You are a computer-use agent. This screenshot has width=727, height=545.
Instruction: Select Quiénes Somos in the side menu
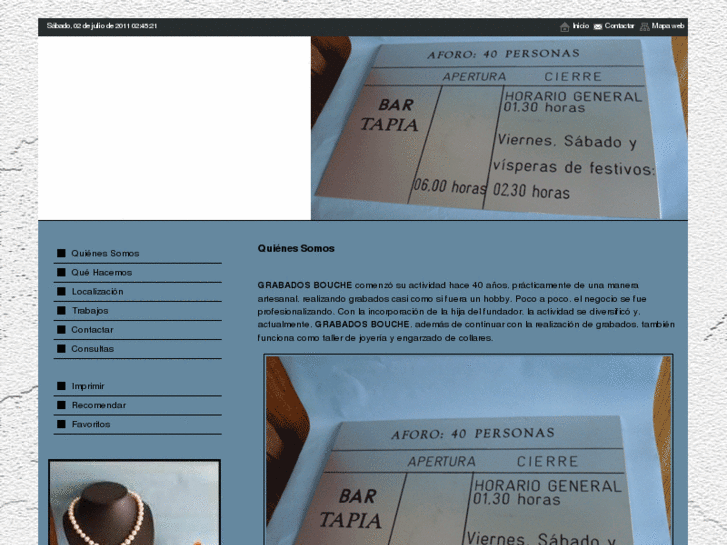105,253
